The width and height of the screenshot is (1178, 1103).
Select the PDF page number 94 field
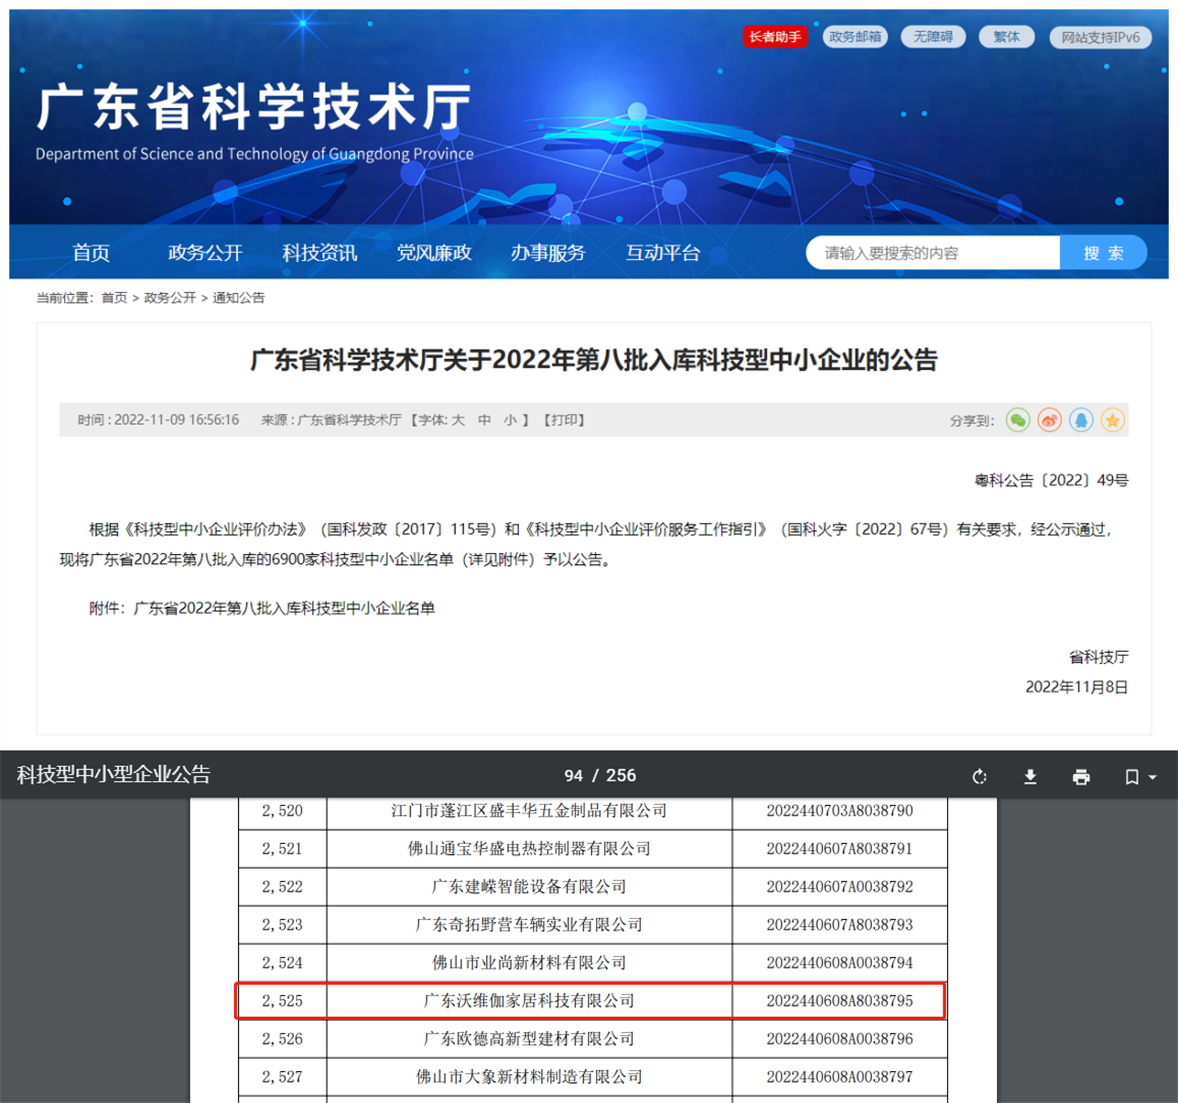573,776
